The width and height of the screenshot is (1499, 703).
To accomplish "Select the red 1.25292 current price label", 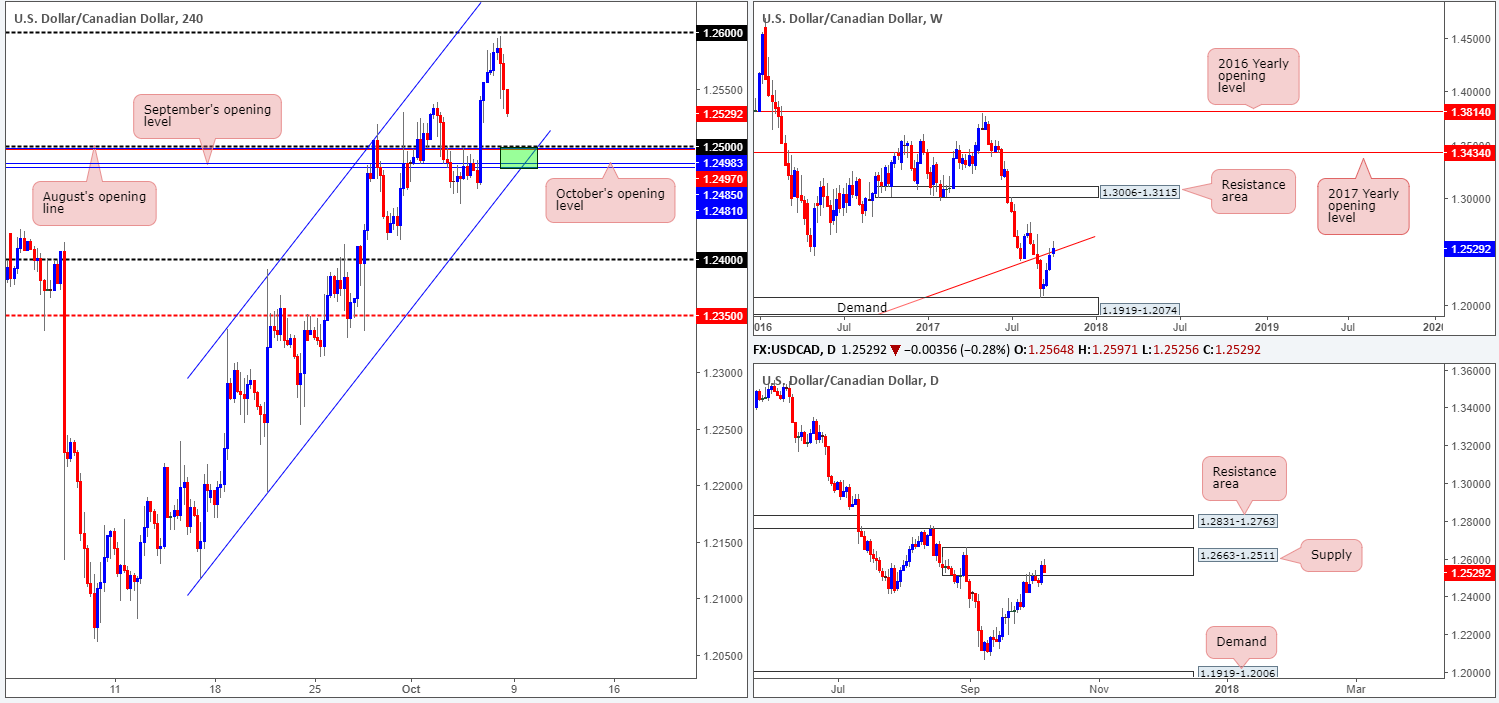I will coord(720,114).
